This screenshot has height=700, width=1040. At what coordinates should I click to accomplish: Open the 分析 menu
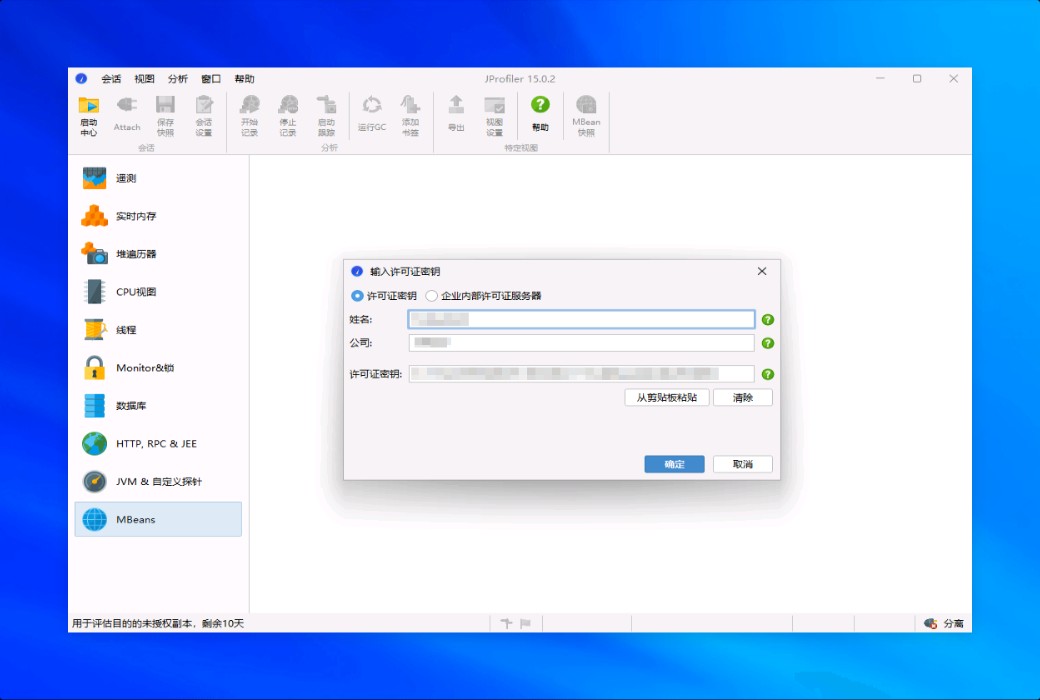pos(178,78)
